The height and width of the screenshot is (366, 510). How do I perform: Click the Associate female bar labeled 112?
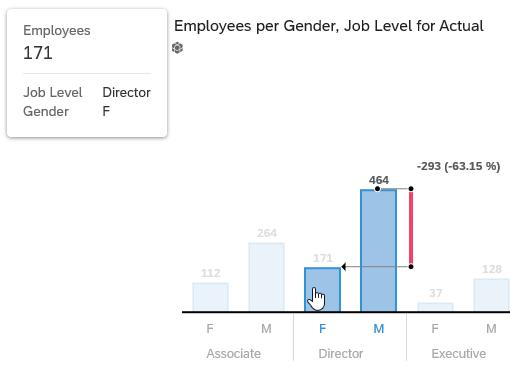210,297
